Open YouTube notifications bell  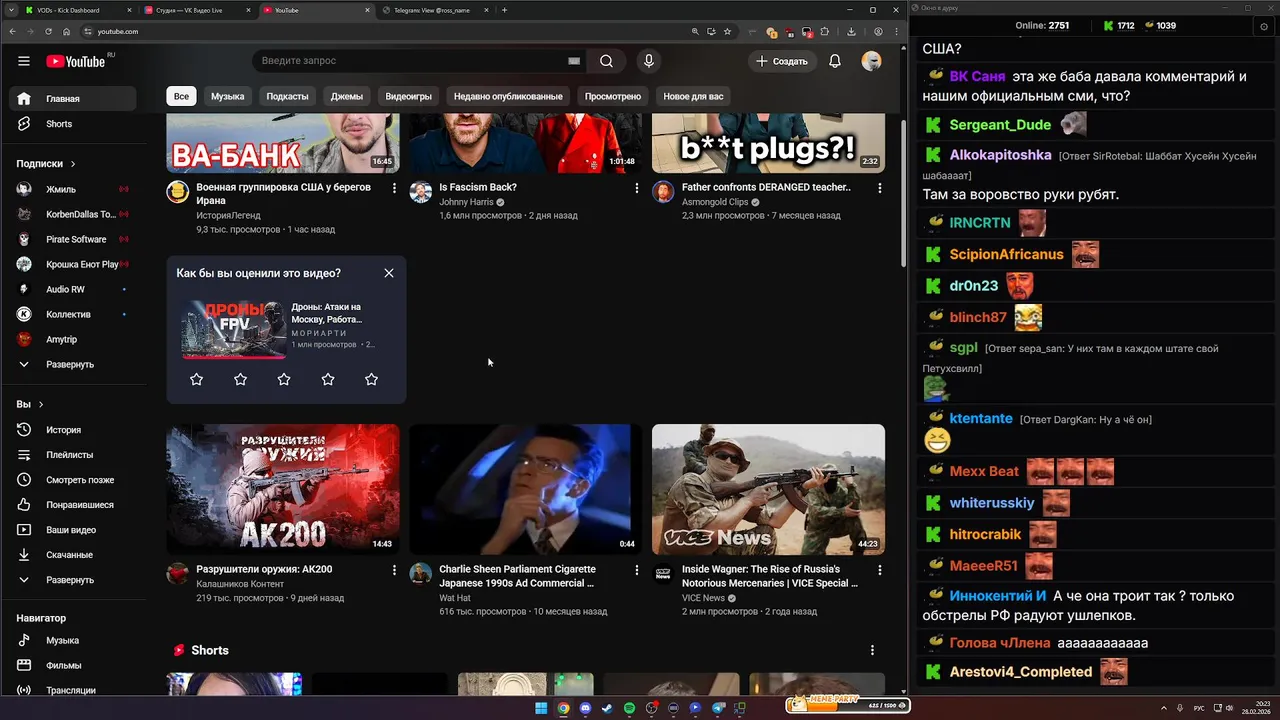pos(834,61)
